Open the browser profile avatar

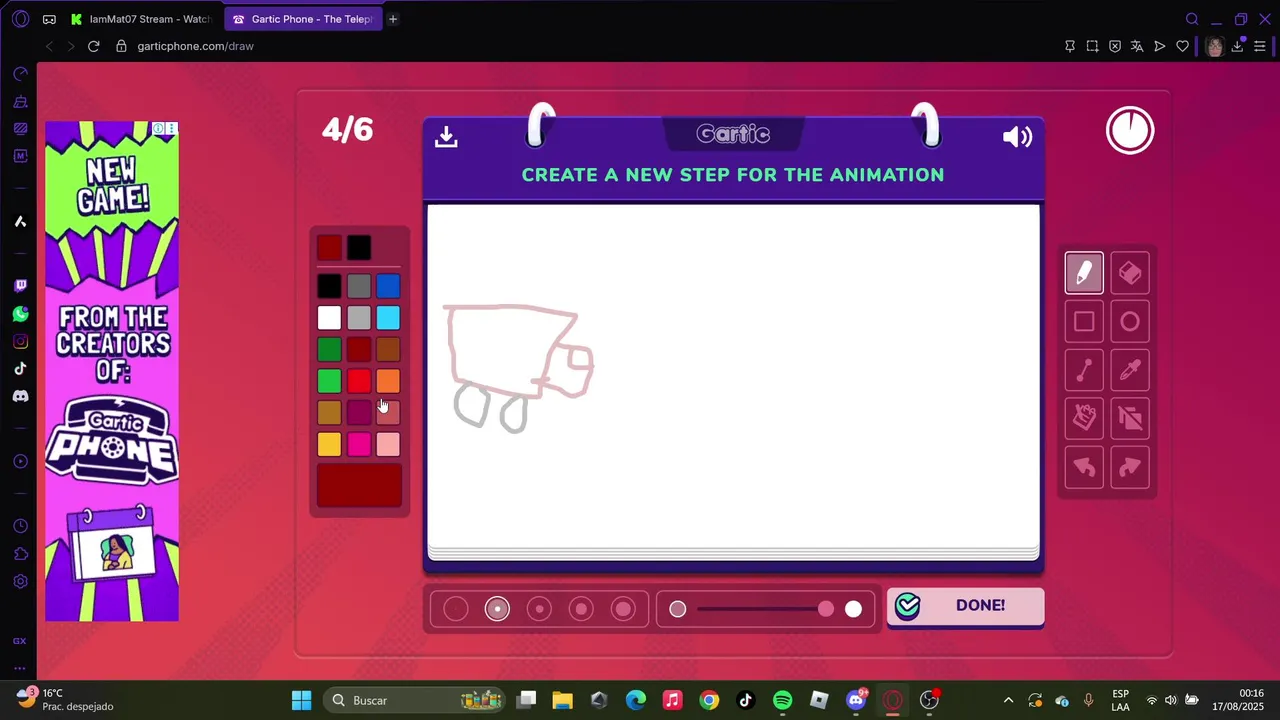point(1214,46)
